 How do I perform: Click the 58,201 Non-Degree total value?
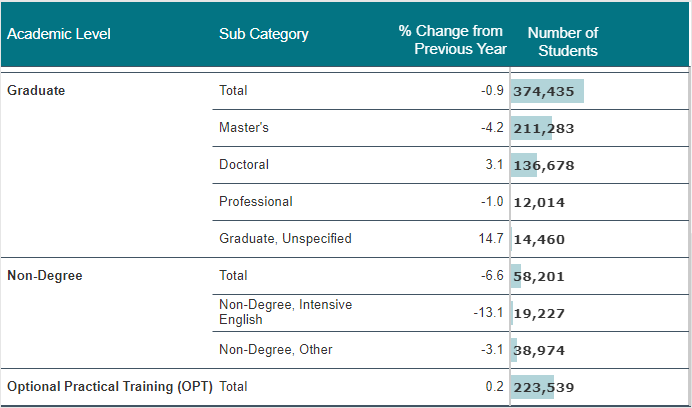tap(538, 276)
